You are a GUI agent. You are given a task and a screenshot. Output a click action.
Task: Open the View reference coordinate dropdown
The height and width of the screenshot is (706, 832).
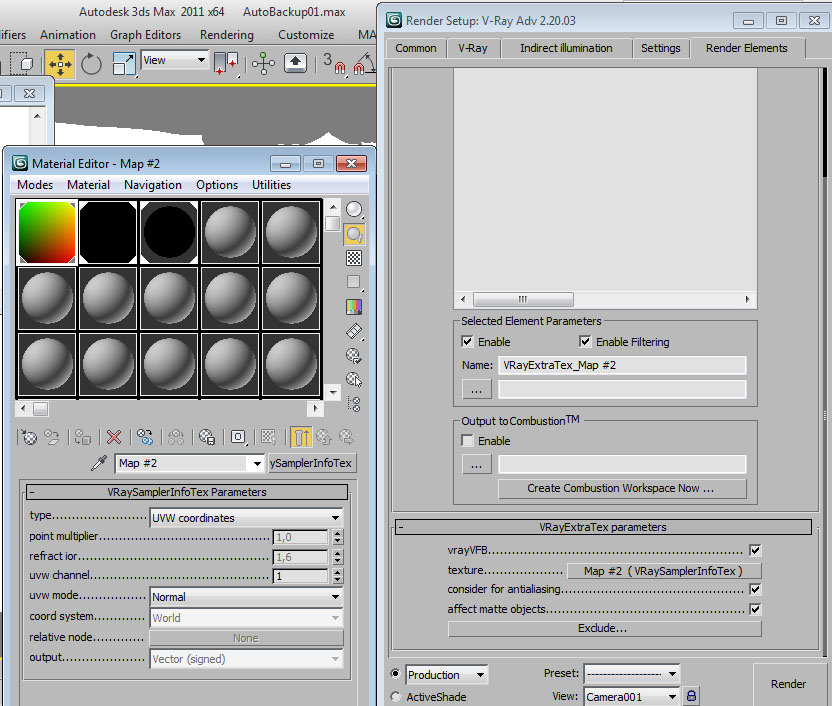[175, 60]
